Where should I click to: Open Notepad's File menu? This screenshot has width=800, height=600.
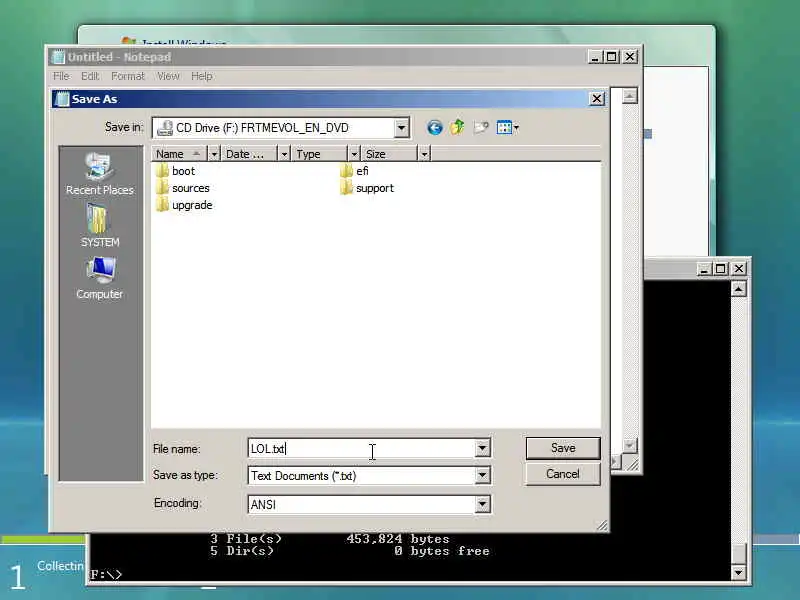(61, 76)
